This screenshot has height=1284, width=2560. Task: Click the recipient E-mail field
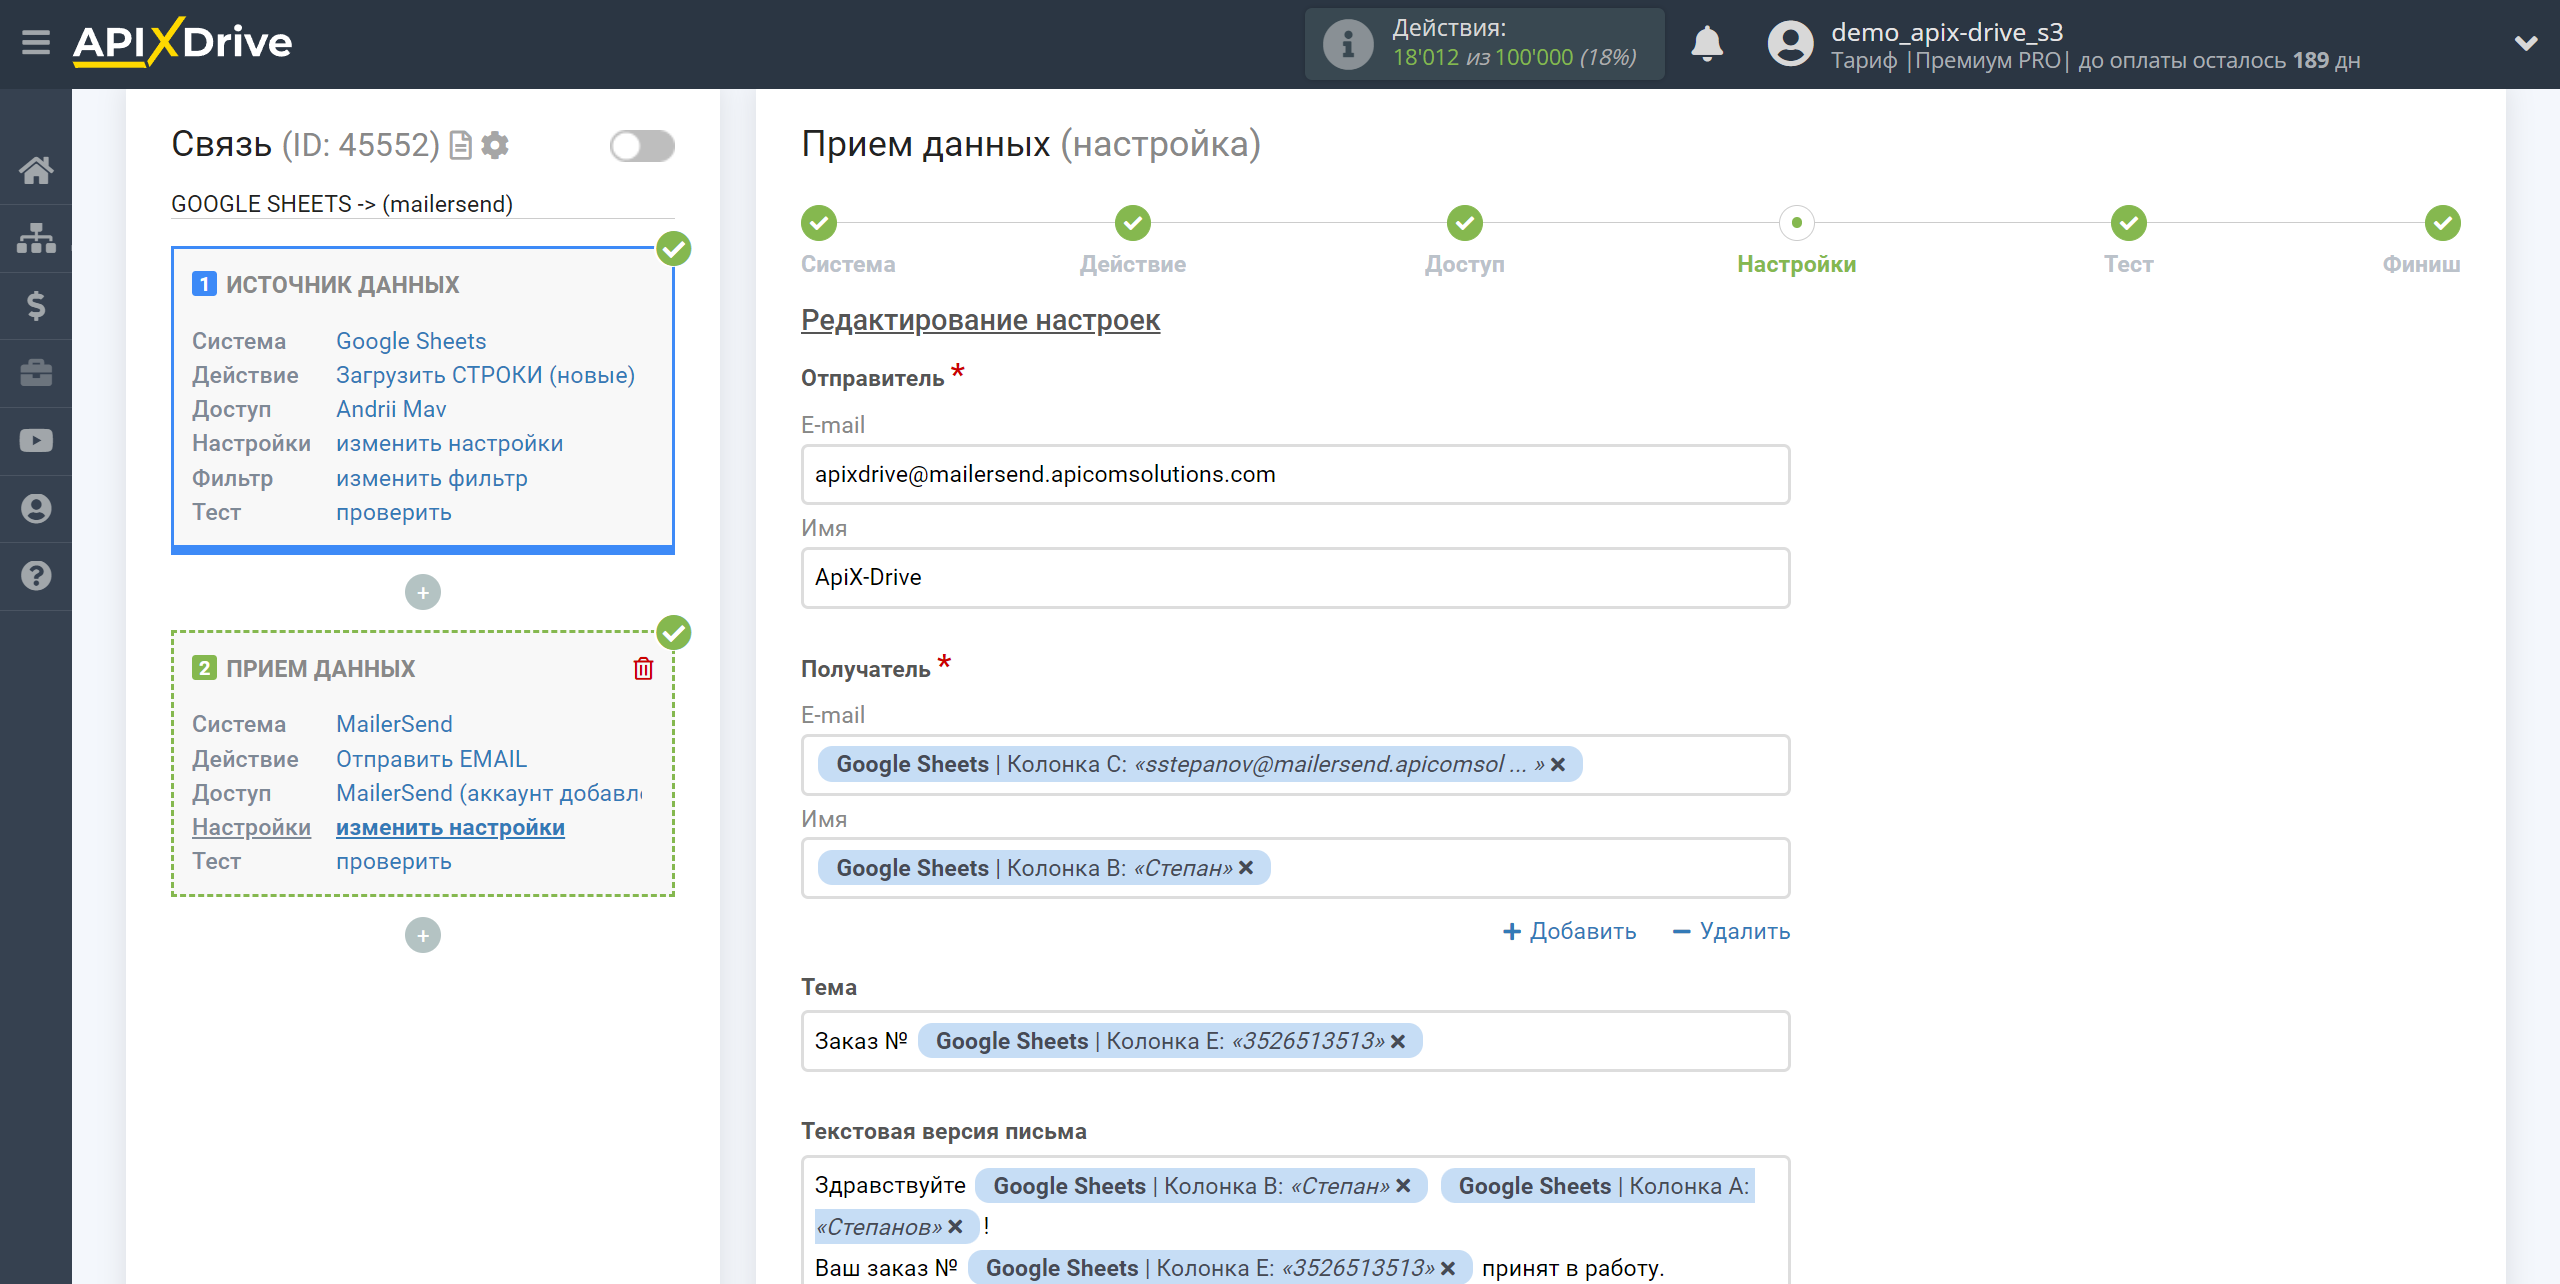click(1295, 764)
